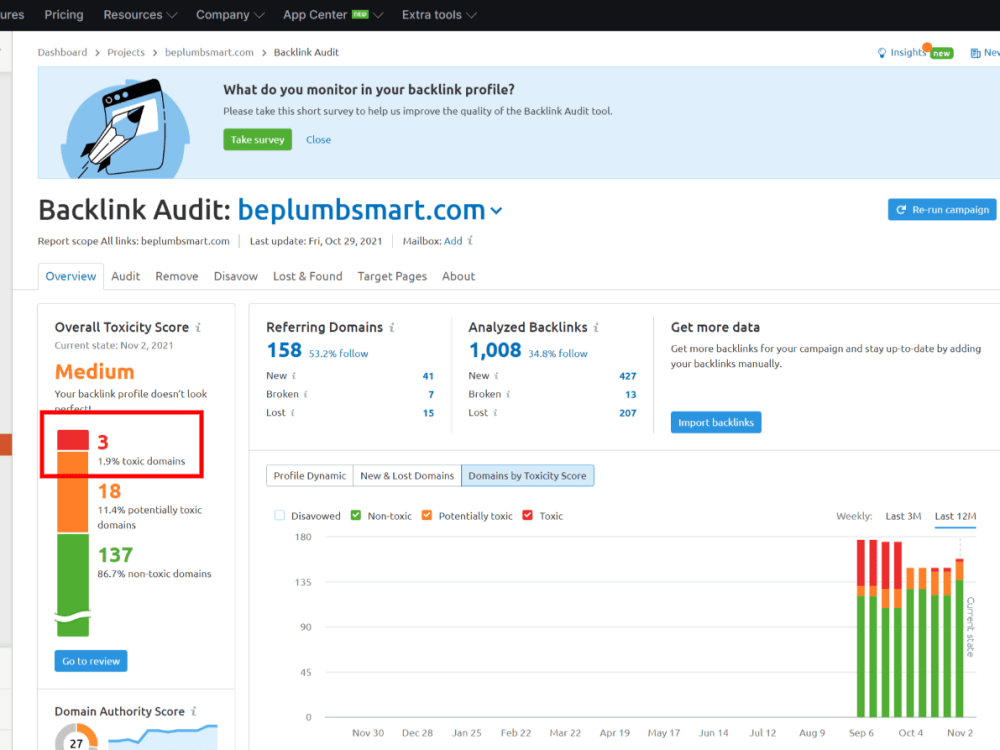Click Referring Domains total 158
1000x750 pixels.
[x=284, y=350]
